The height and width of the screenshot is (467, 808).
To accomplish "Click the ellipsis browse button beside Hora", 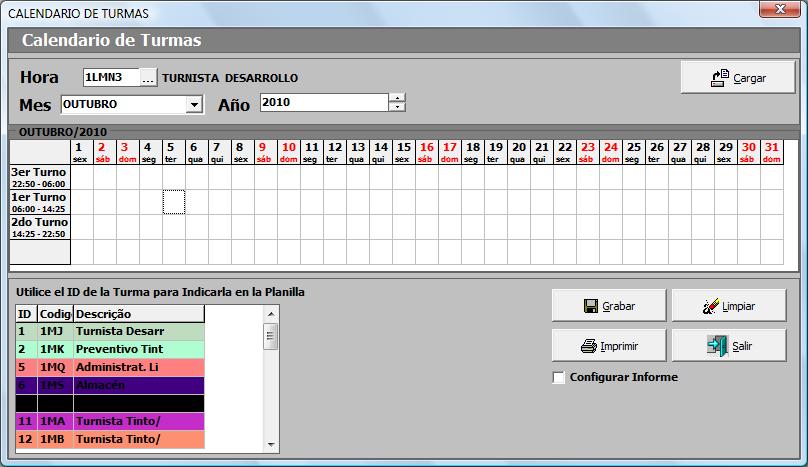I will tap(147, 78).
